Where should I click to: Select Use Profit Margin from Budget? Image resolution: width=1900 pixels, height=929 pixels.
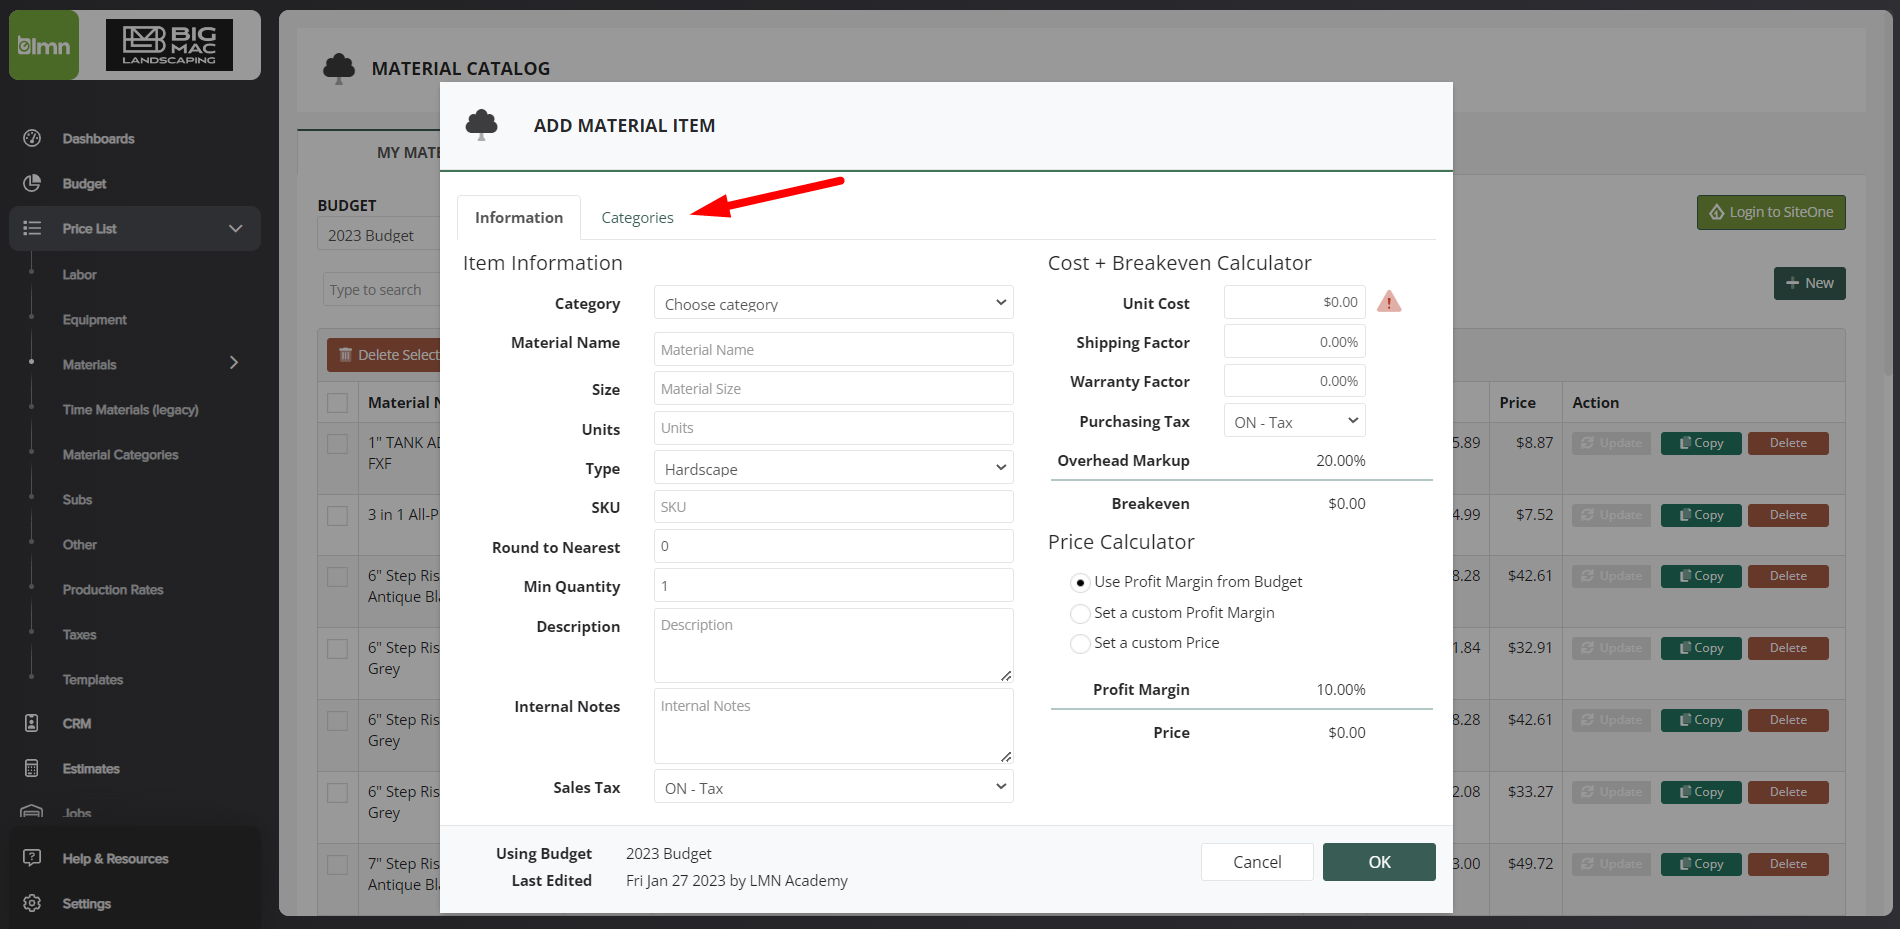pyautogui.click(x=1080, y=582)
